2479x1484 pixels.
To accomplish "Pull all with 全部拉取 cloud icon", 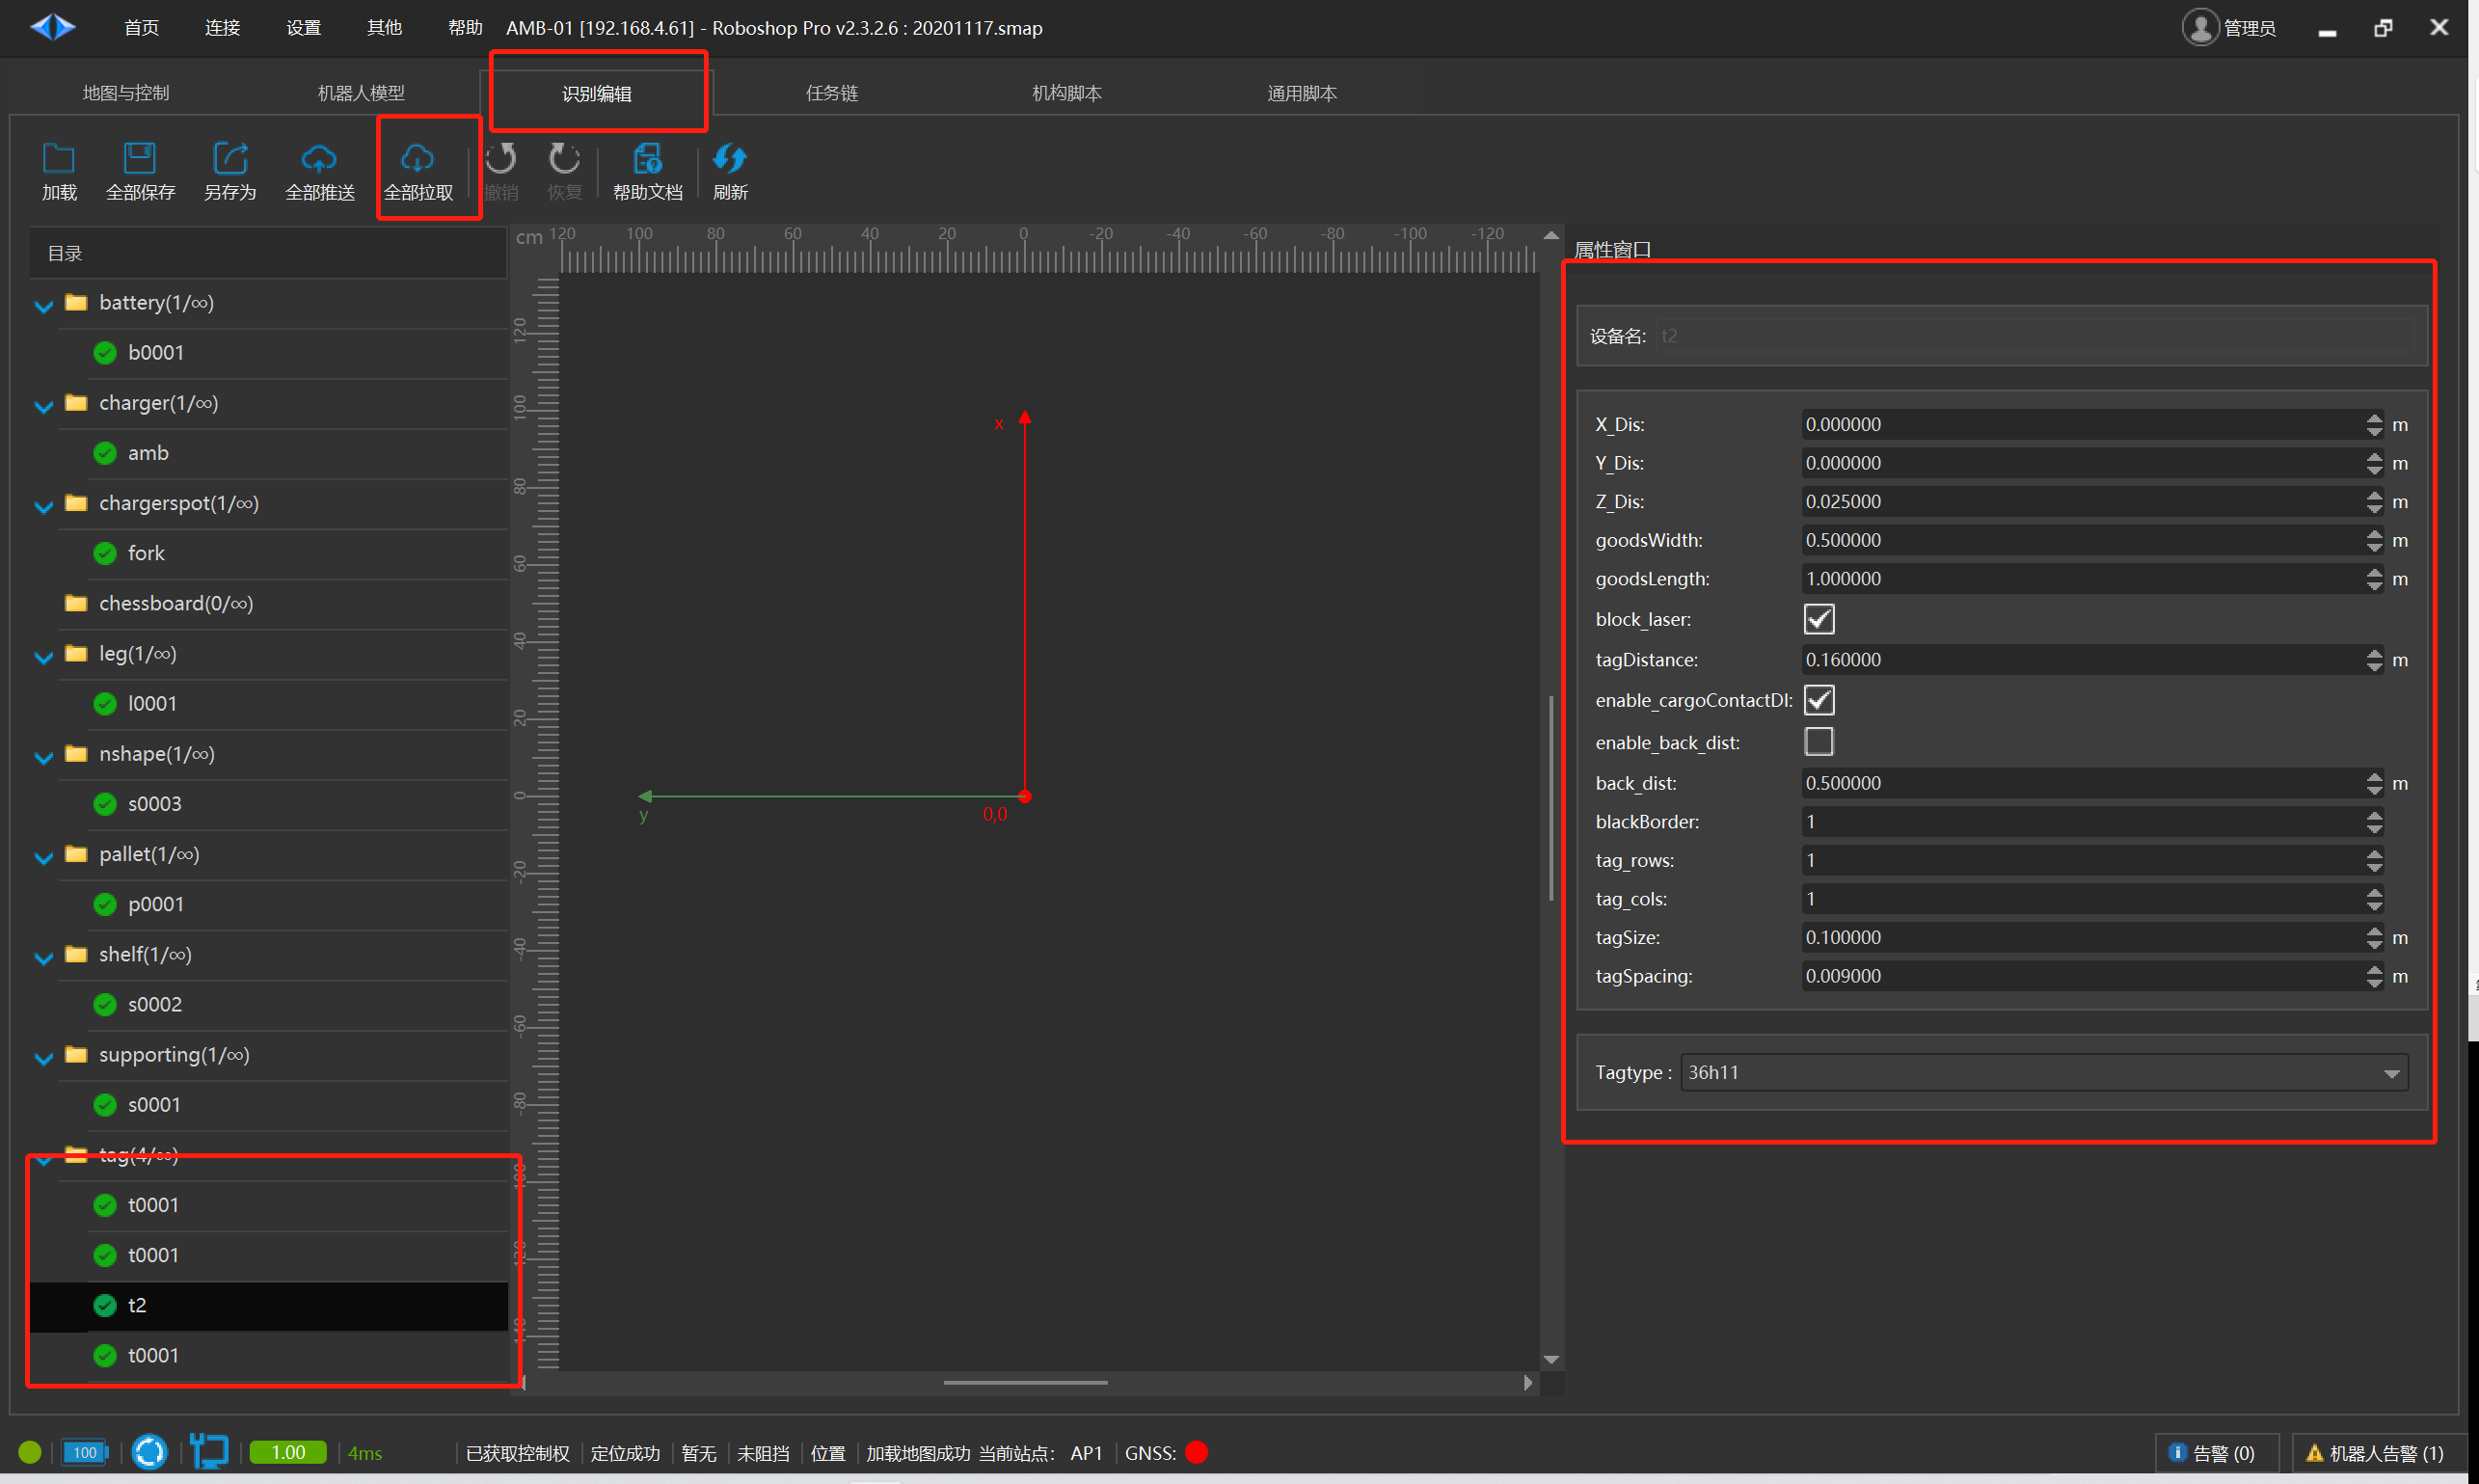I will pos(418,160).
